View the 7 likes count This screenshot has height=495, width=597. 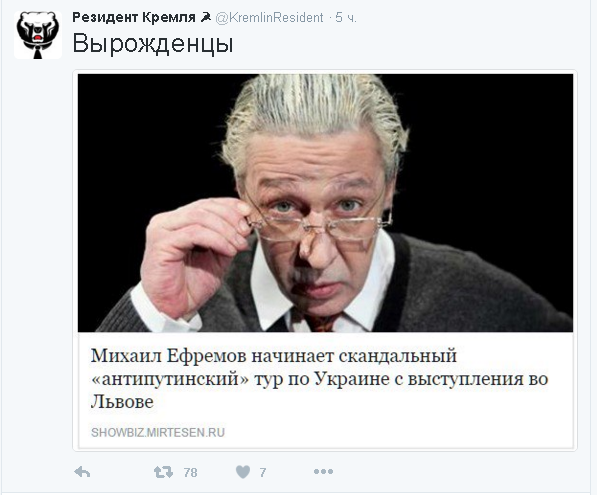tap(263, 473)
